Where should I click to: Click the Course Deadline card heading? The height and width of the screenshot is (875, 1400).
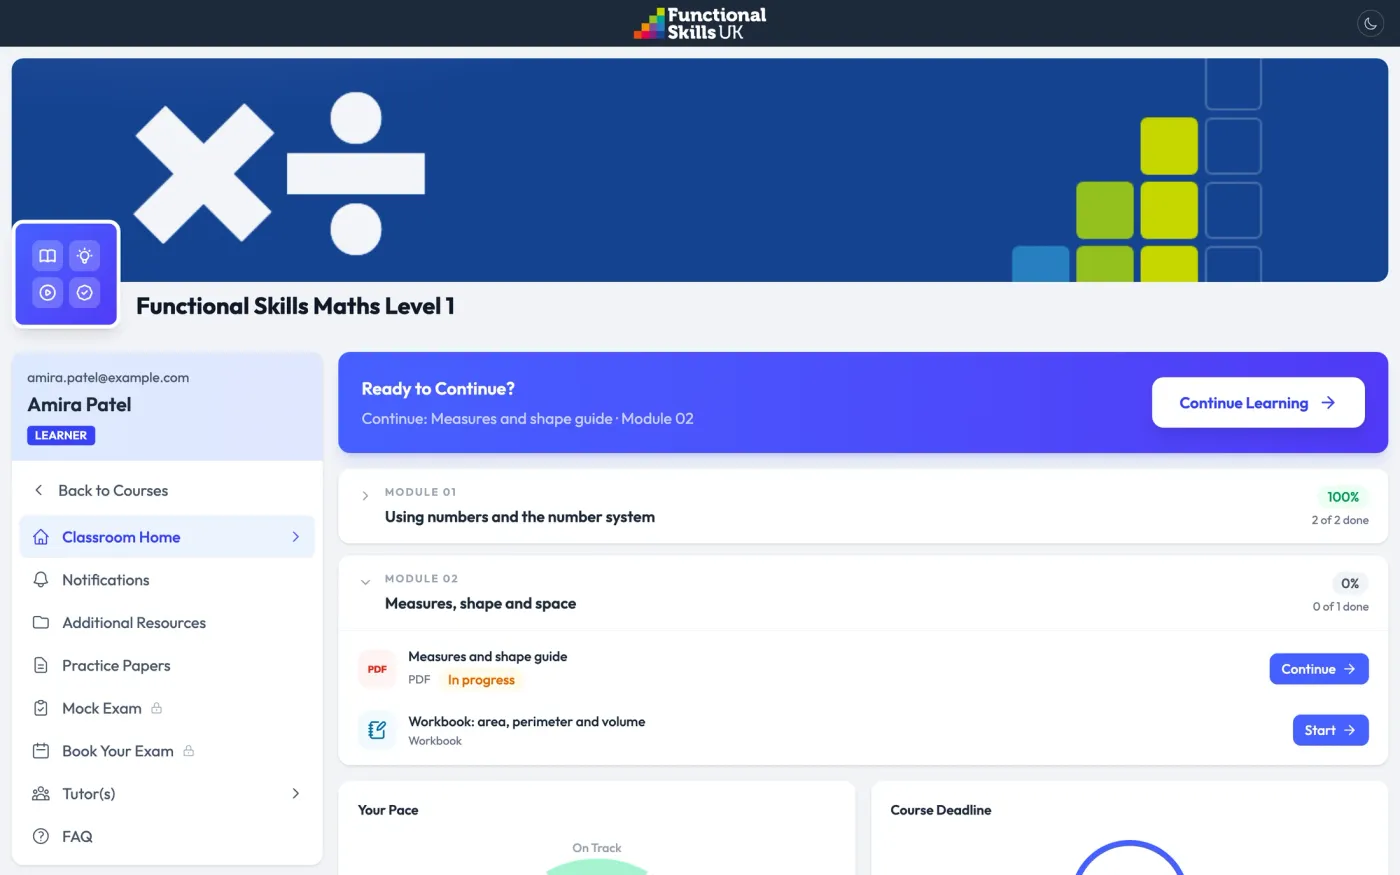(941, 810)
